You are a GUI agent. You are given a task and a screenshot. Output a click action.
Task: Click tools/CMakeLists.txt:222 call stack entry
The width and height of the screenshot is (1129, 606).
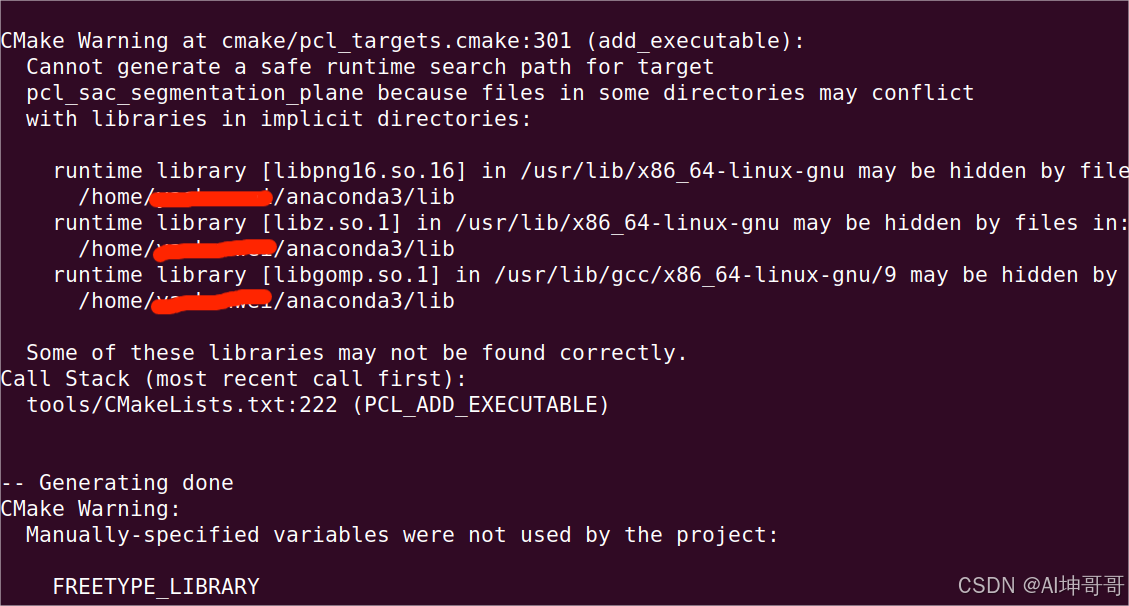pyautogui.click(x=181, y=405)
